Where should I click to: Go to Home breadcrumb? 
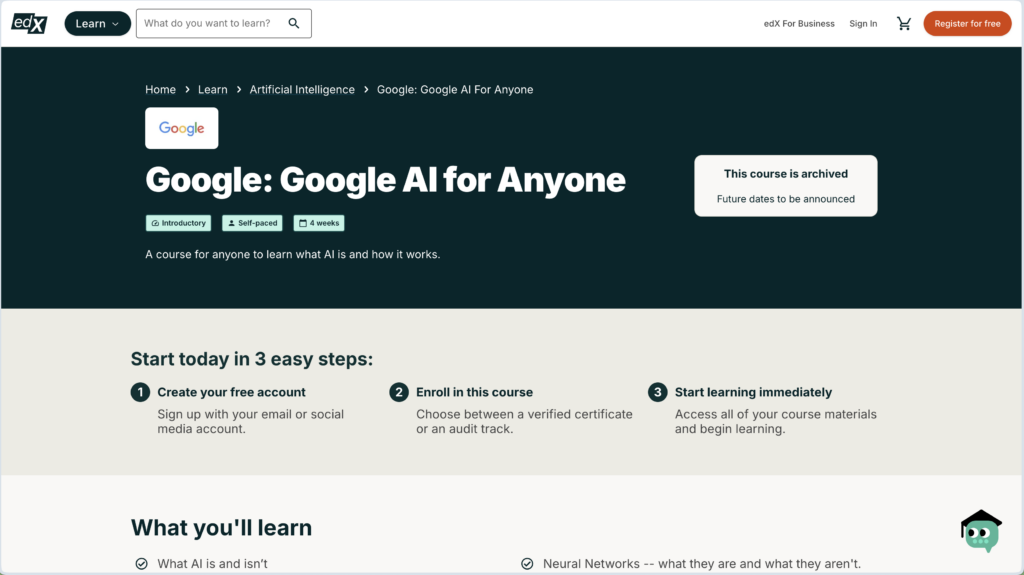tap(160, 90)
